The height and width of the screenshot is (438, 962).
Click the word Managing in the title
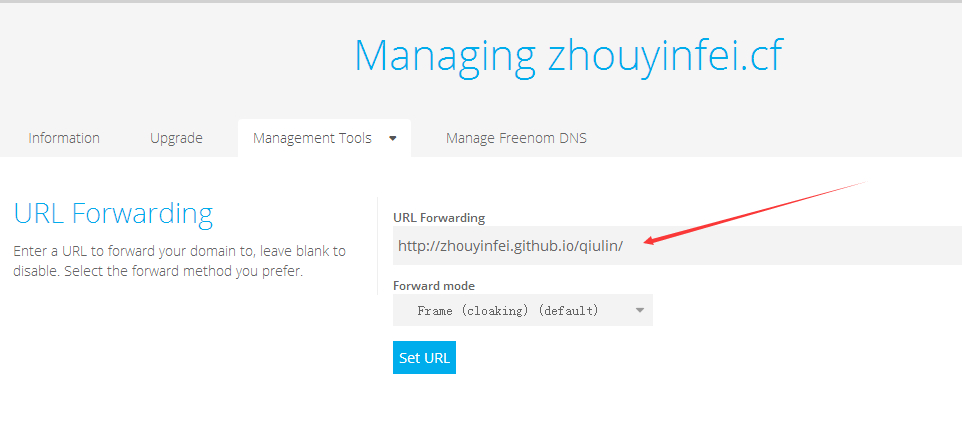[x=446, y=55]
